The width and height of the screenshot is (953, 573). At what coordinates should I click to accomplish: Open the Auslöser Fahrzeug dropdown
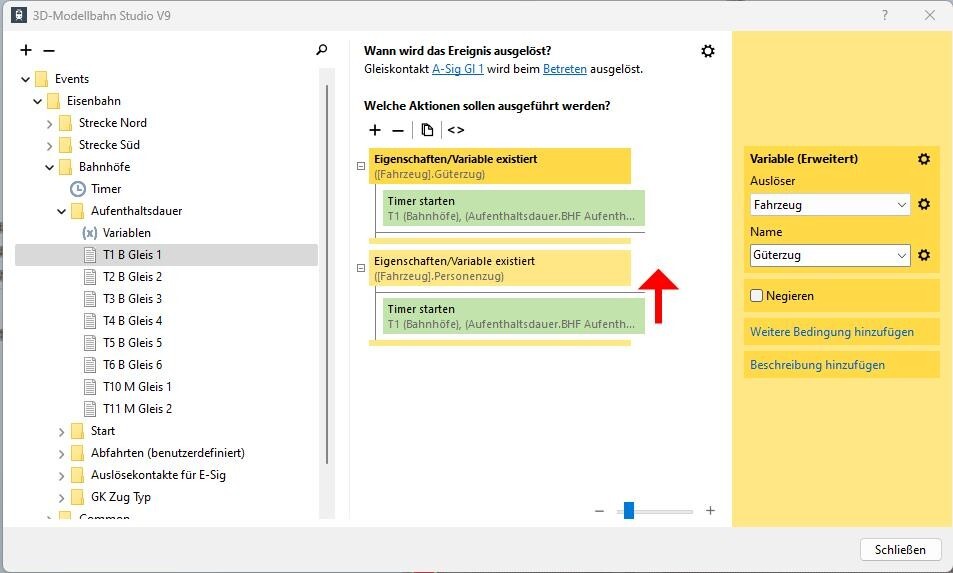pyautogui.click(x=830, y=205)
